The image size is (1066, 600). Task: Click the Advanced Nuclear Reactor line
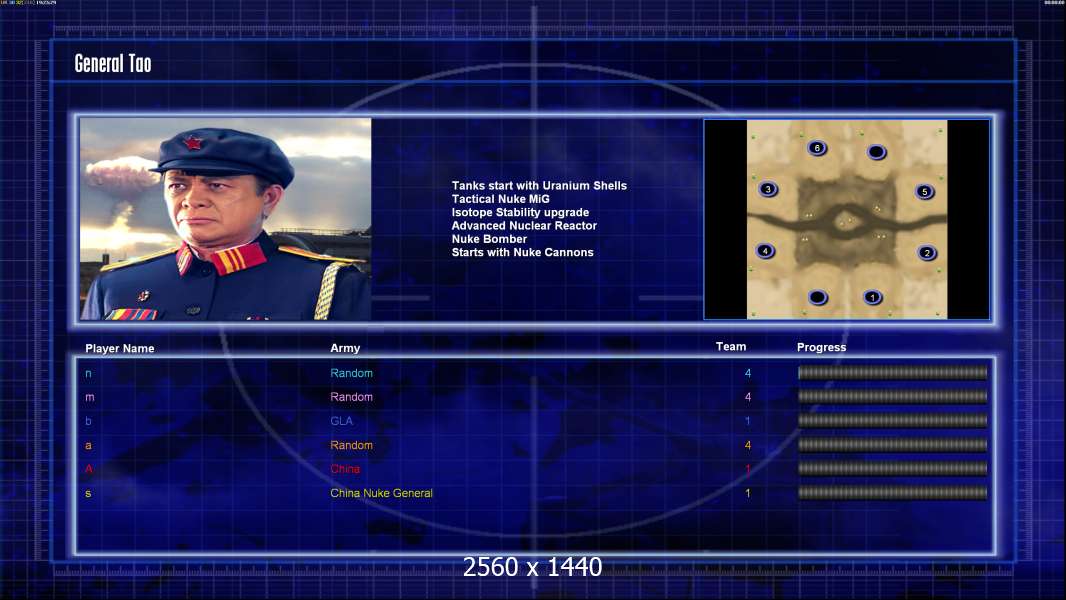point(524,226)
